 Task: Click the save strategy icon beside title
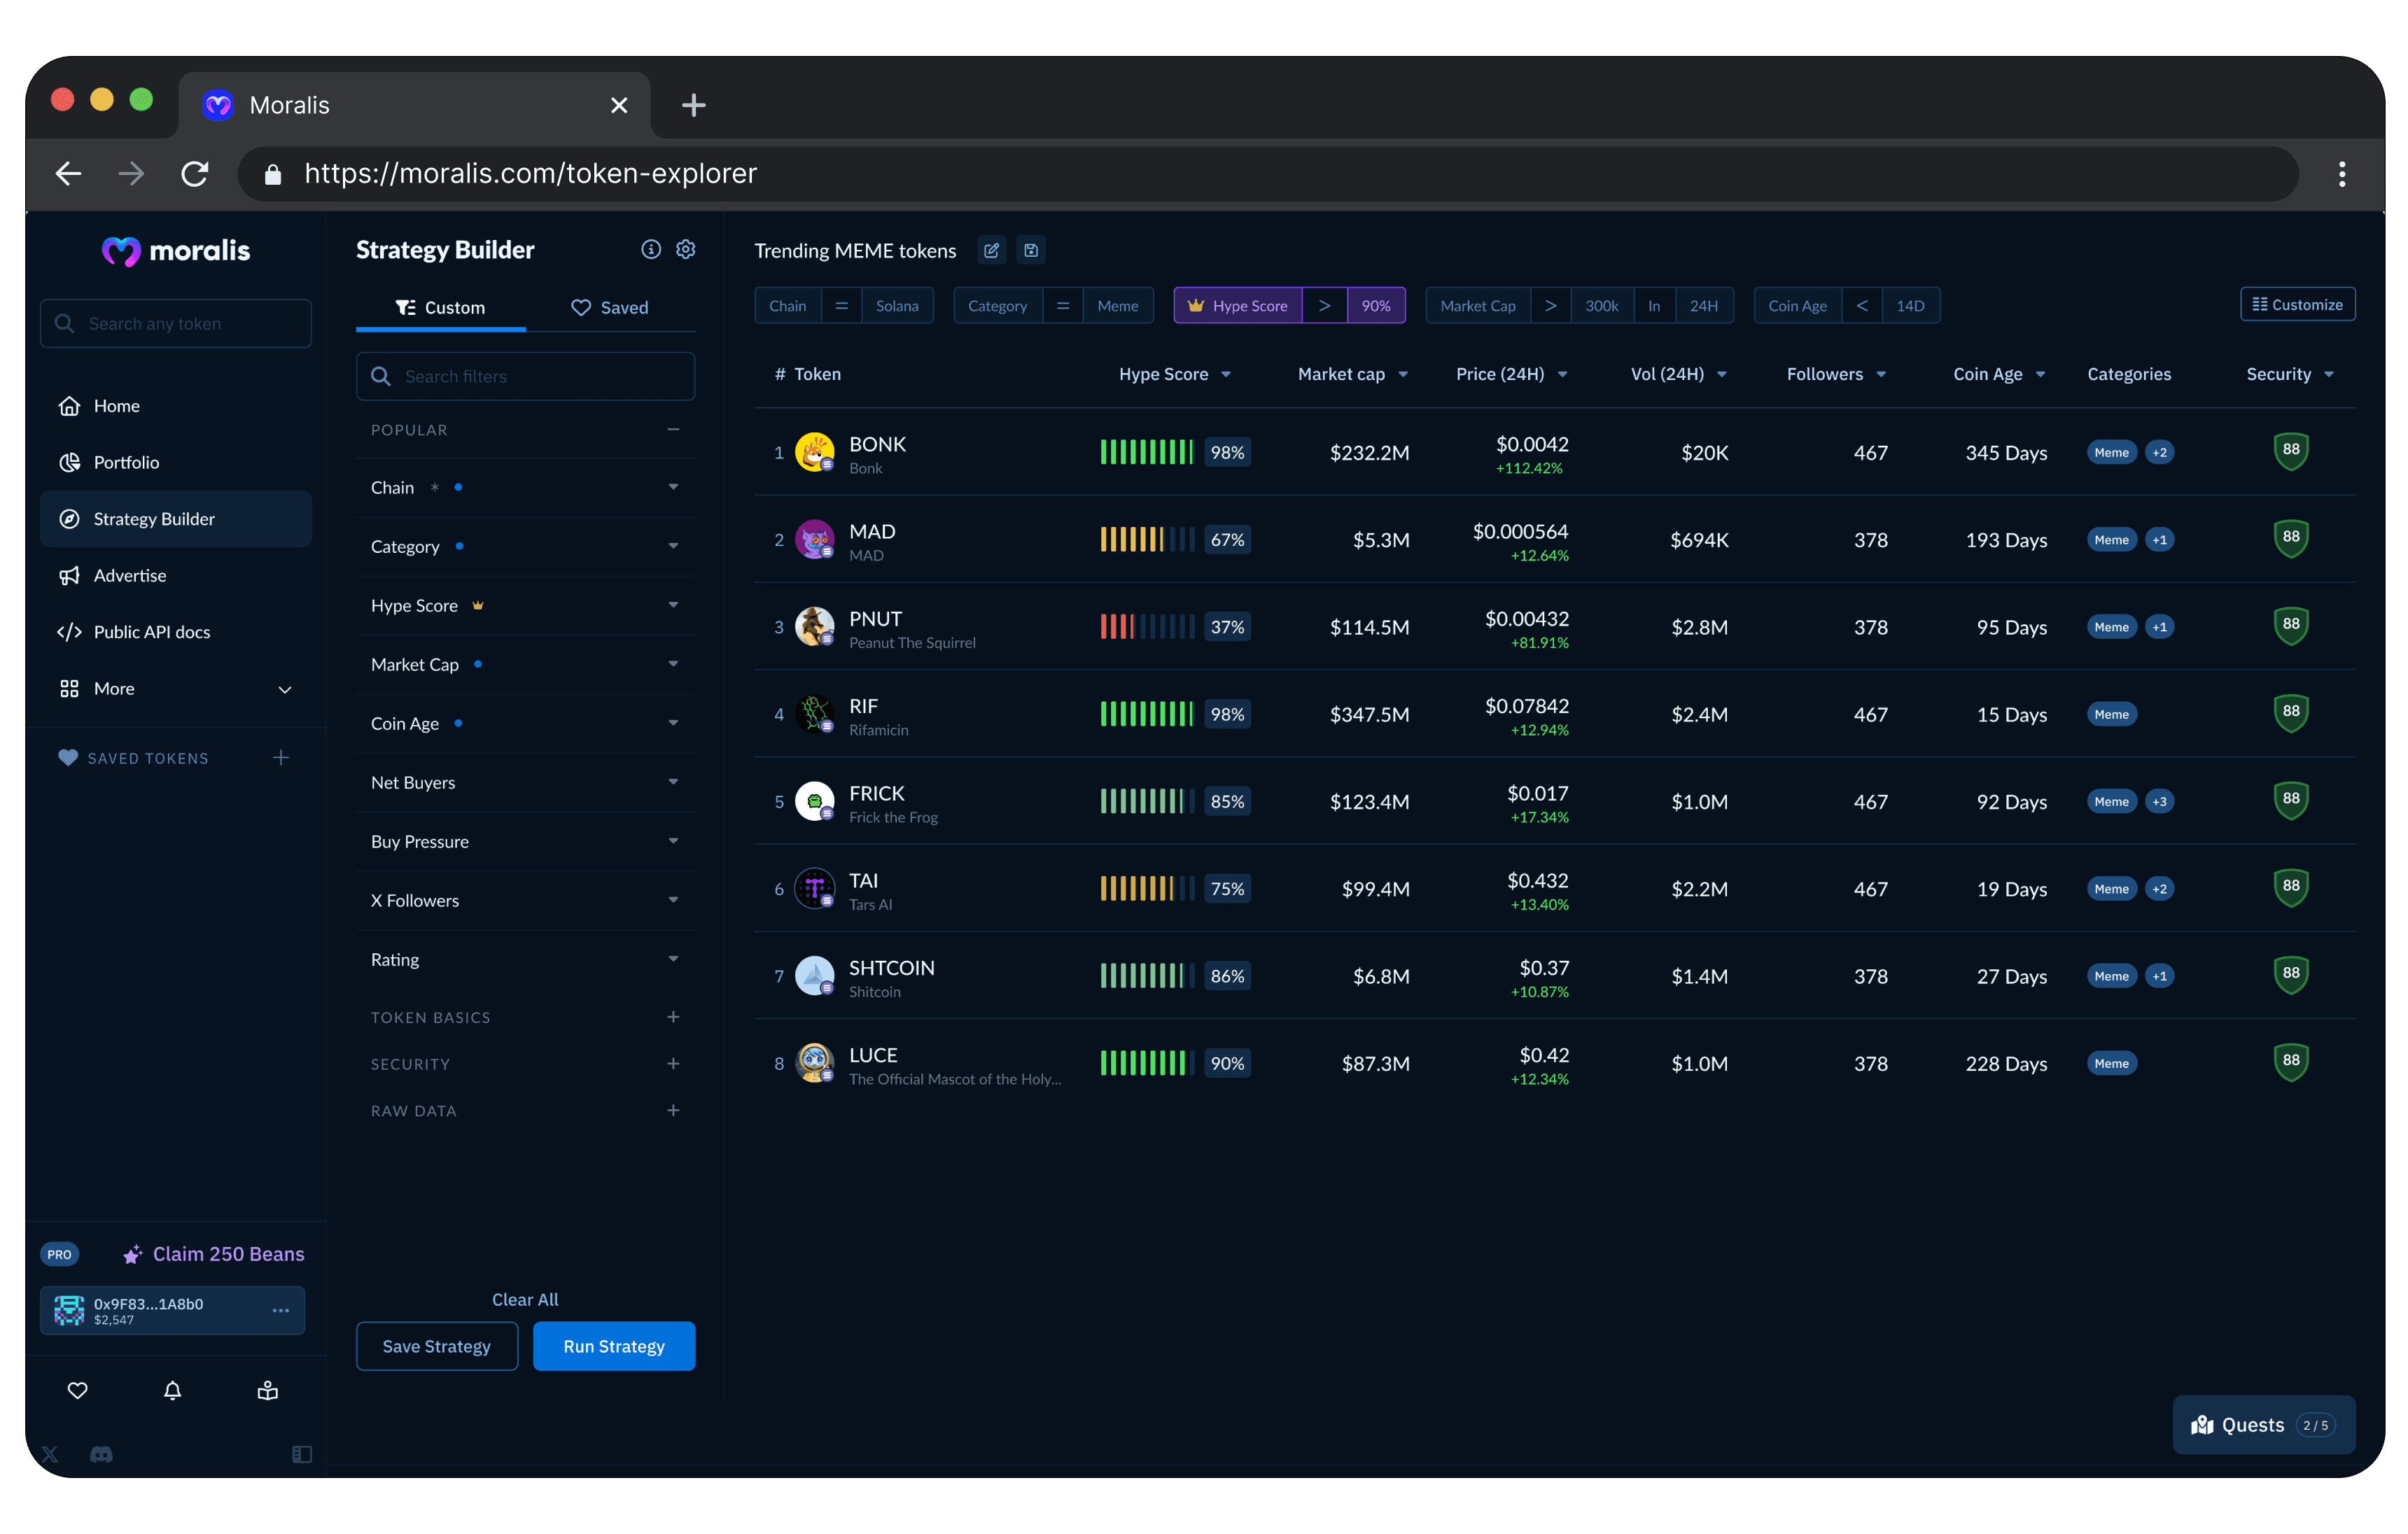click(1031, 250)
